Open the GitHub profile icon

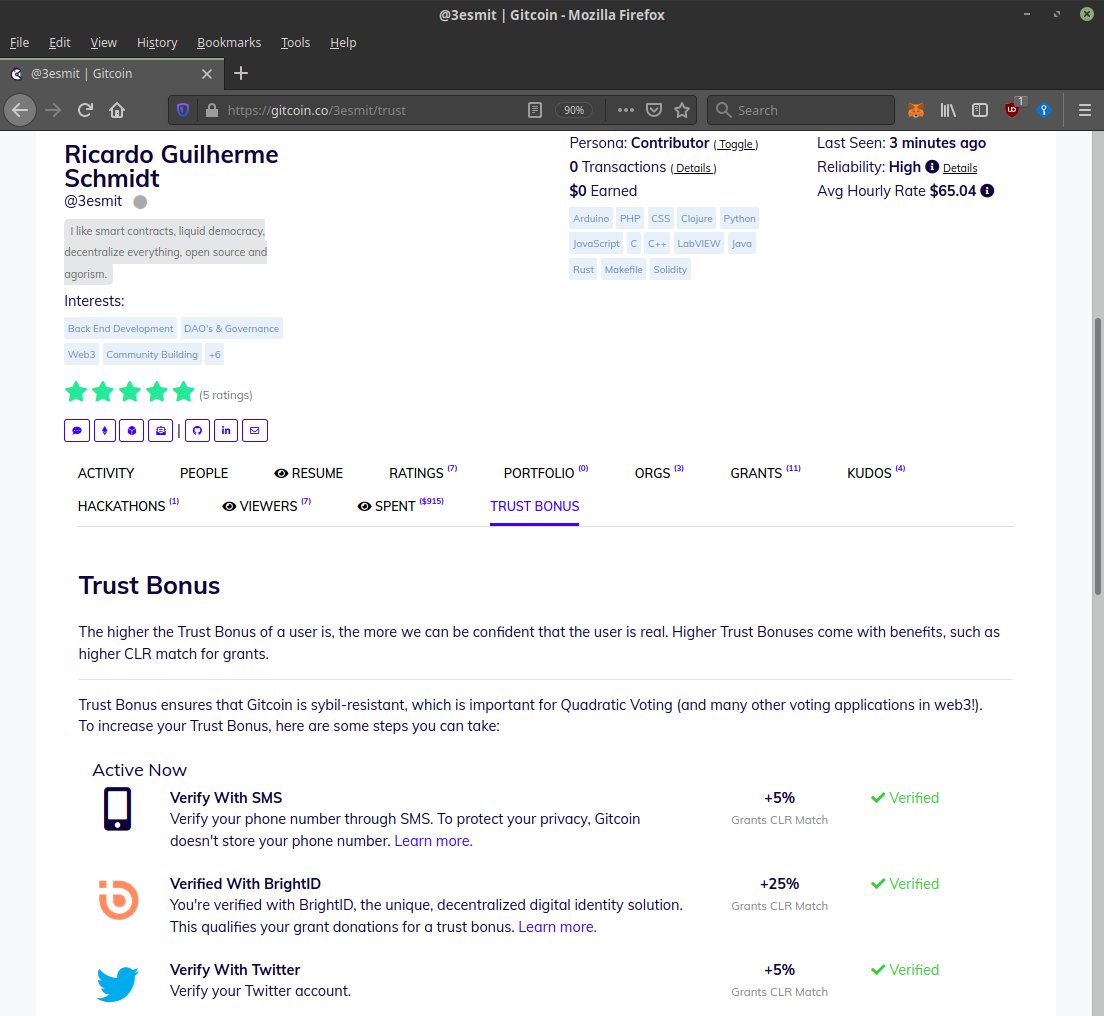197,430
